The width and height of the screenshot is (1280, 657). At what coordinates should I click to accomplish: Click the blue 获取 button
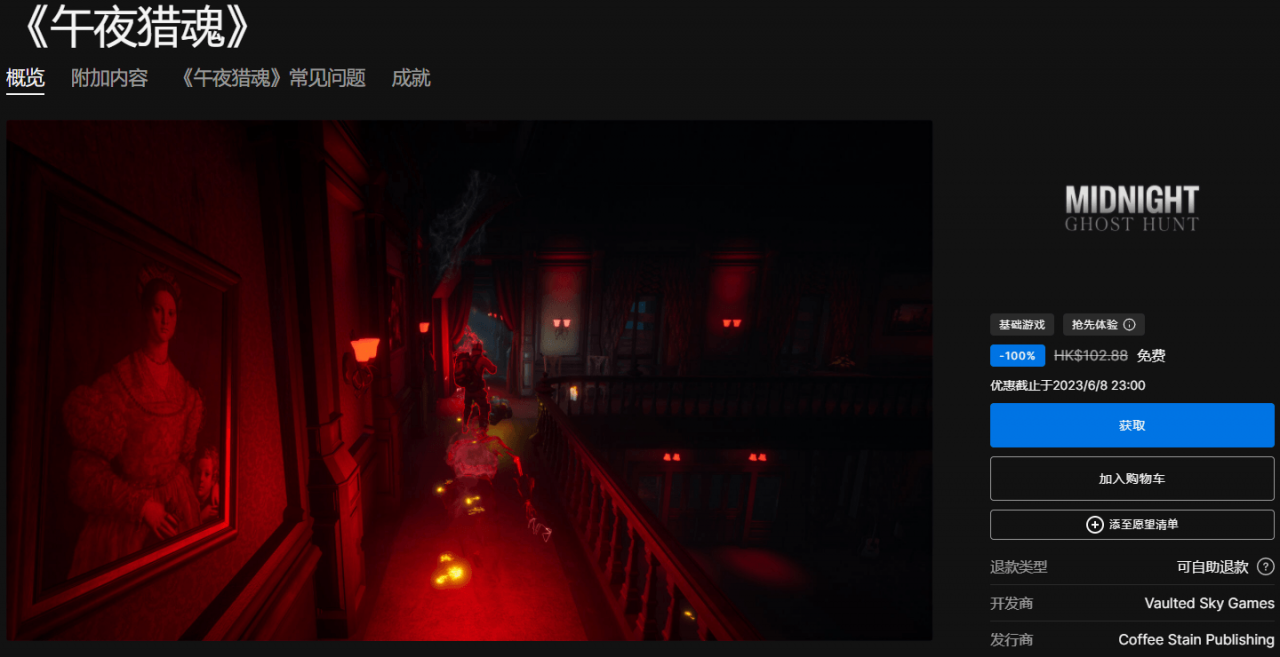click(x=1132, y=425)
